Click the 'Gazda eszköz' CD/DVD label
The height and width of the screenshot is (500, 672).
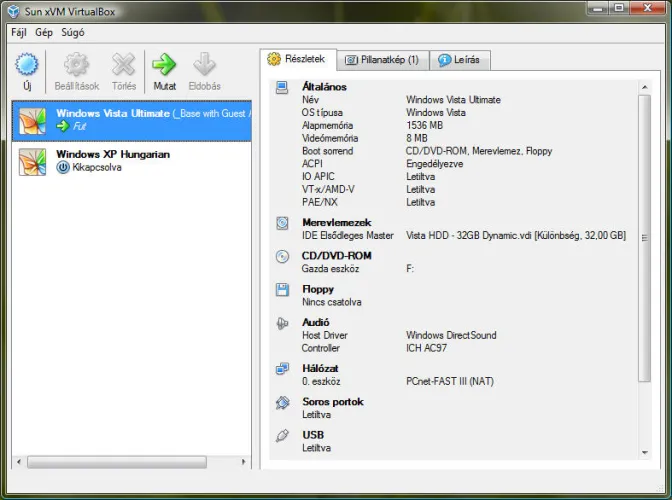point(330,269)
